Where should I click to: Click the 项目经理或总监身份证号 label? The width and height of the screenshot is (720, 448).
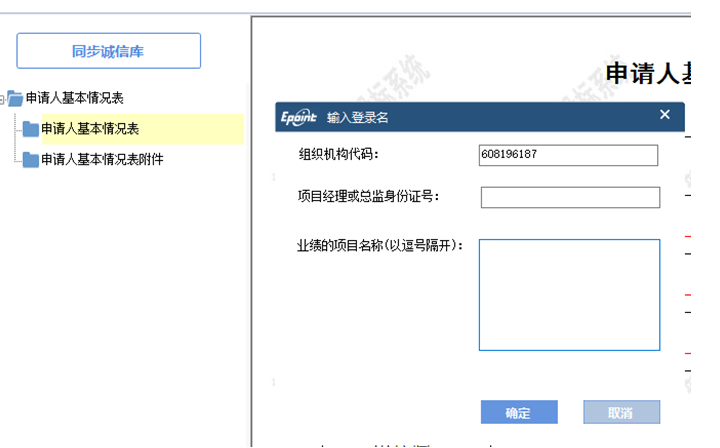click(369, 196)
